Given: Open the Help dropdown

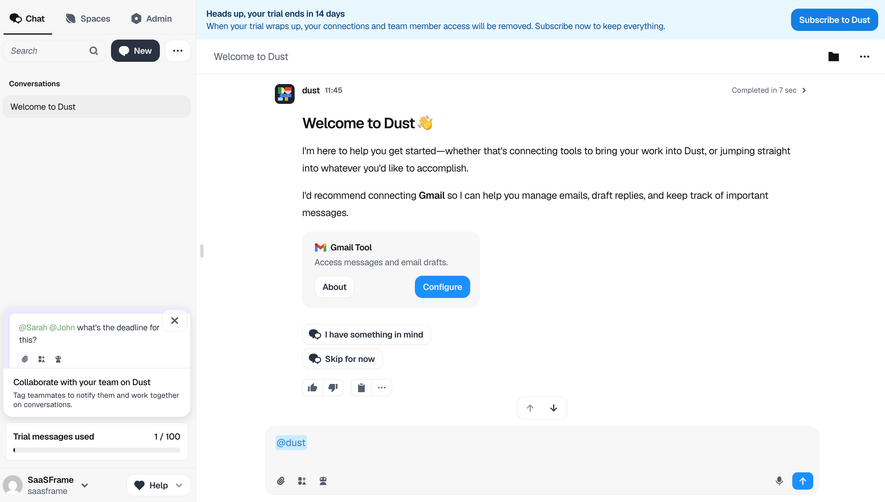Looking at the screenshot, I should pyautogui.click(x=159, y=485).
